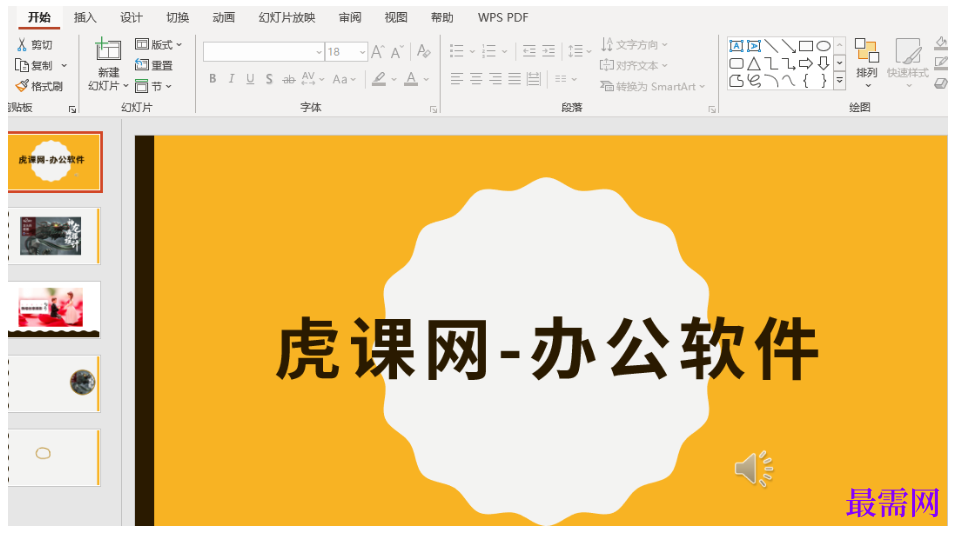
Task: Clear all formatting with the eraser A icon
Action: 423,51
